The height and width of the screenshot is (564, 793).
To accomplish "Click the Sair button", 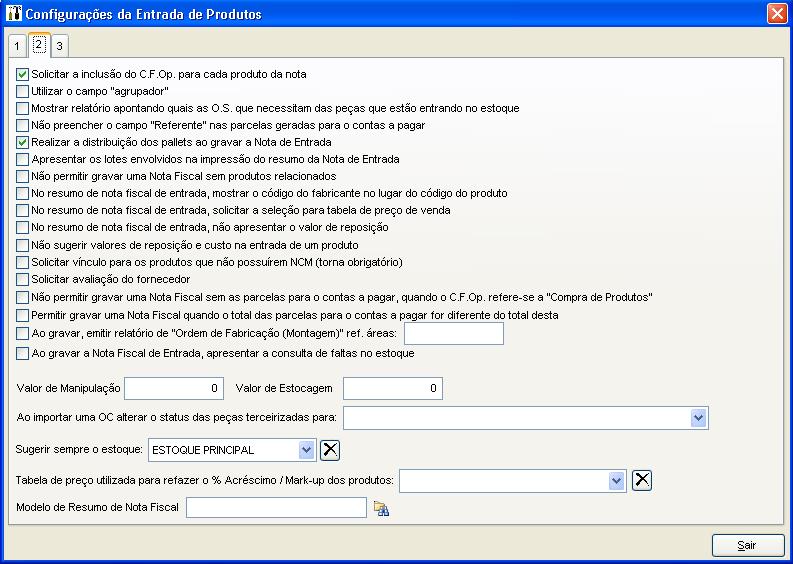I will pos(747,545).
